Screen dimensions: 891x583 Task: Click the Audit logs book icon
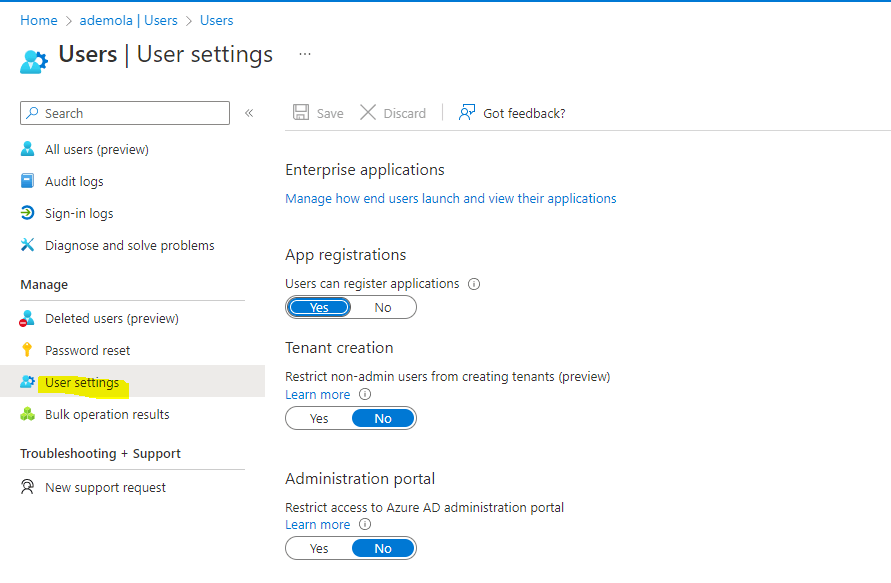point(27,181)
